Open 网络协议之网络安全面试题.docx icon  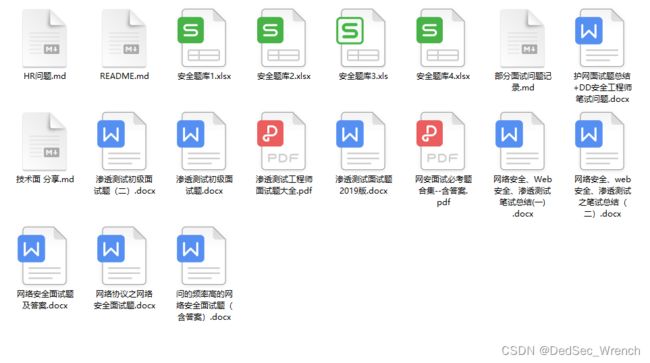click(x=122, y=256)
